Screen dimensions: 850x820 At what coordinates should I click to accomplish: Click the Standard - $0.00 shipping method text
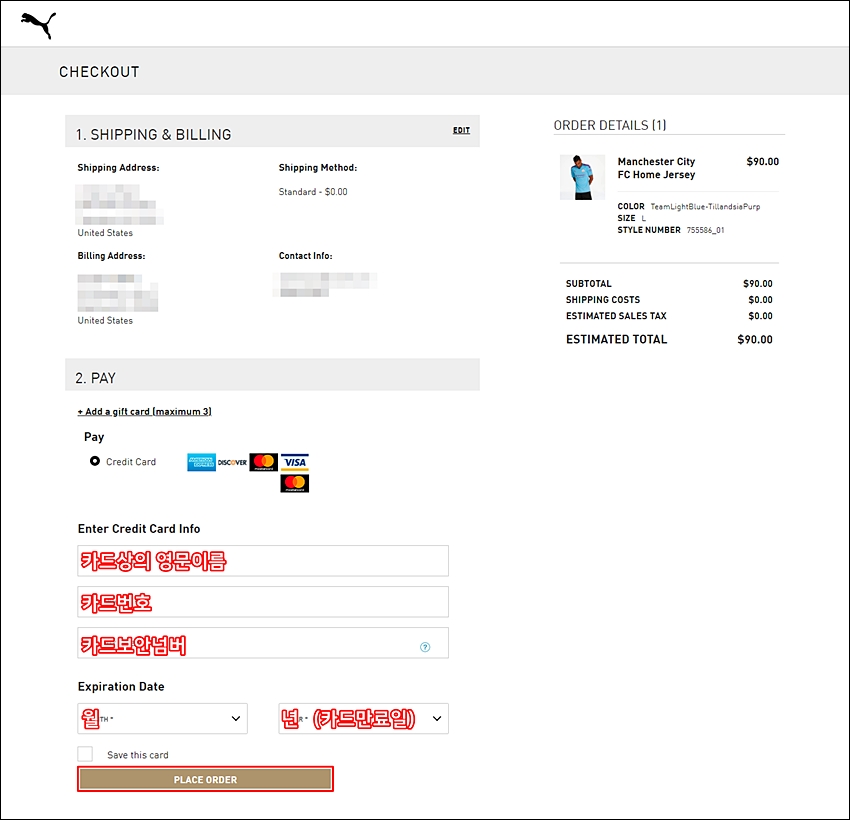click(x=313, y=192)
